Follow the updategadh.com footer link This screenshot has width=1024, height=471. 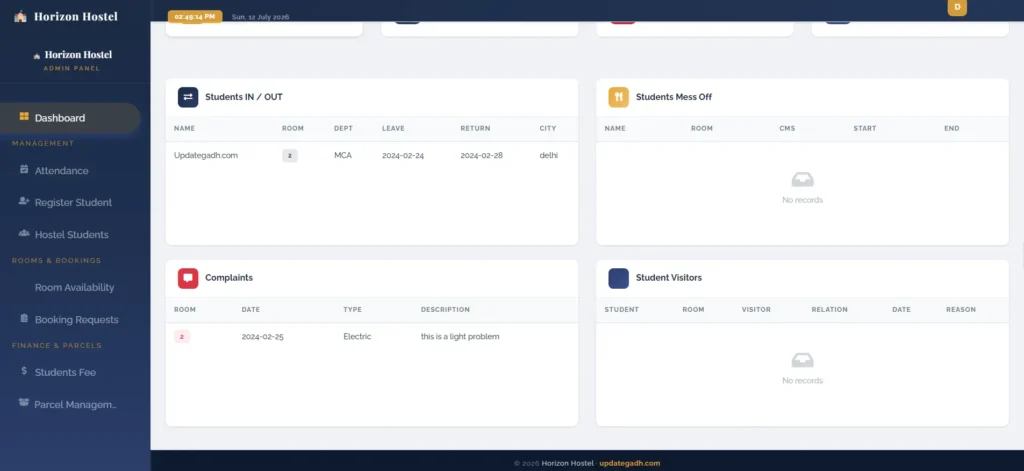(630, 463)
